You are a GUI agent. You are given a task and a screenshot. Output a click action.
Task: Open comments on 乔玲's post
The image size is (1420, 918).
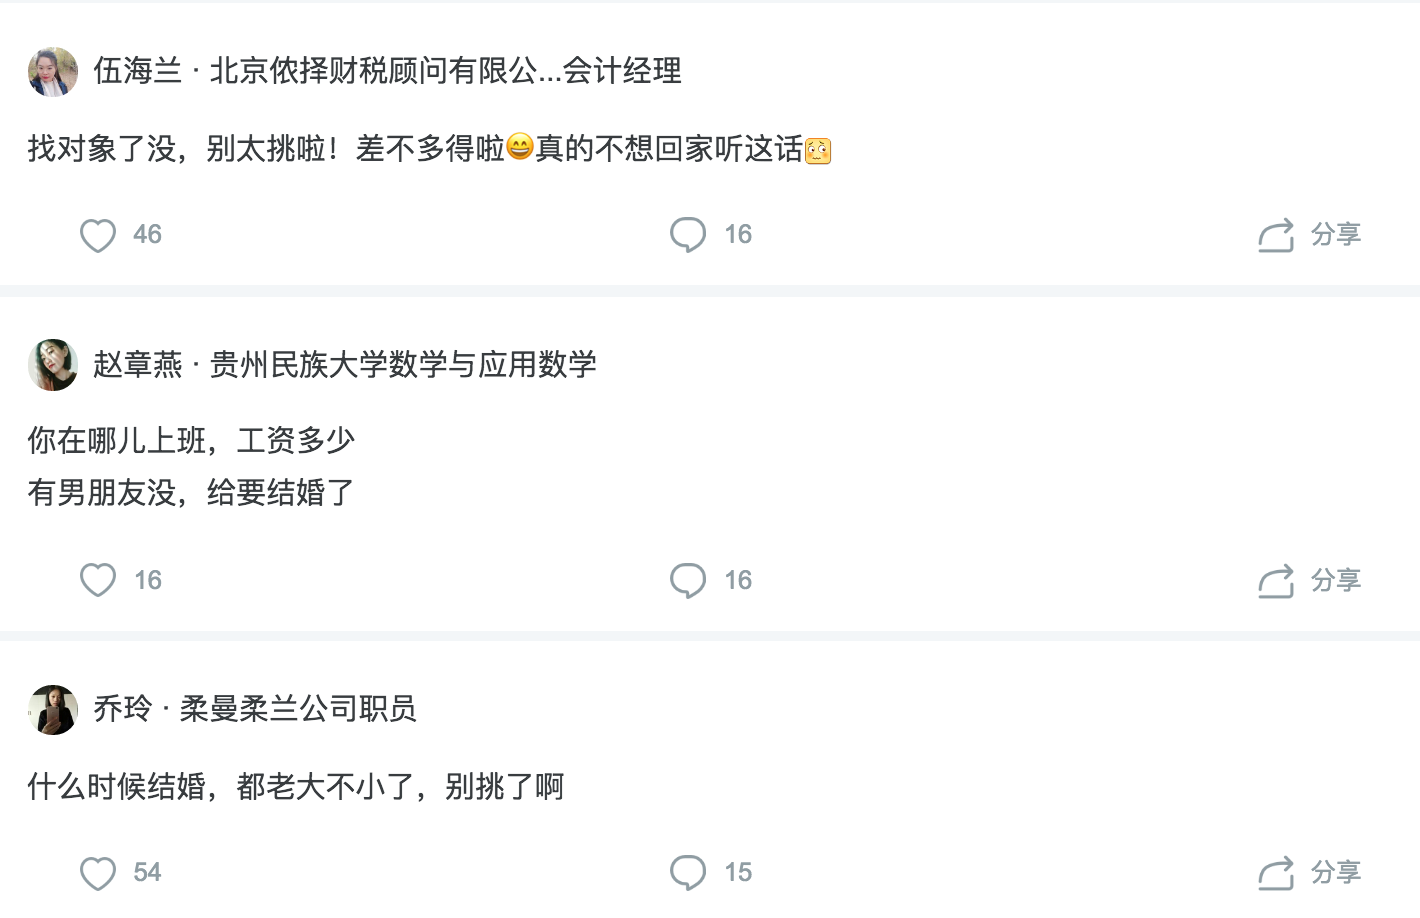point(688,872)
